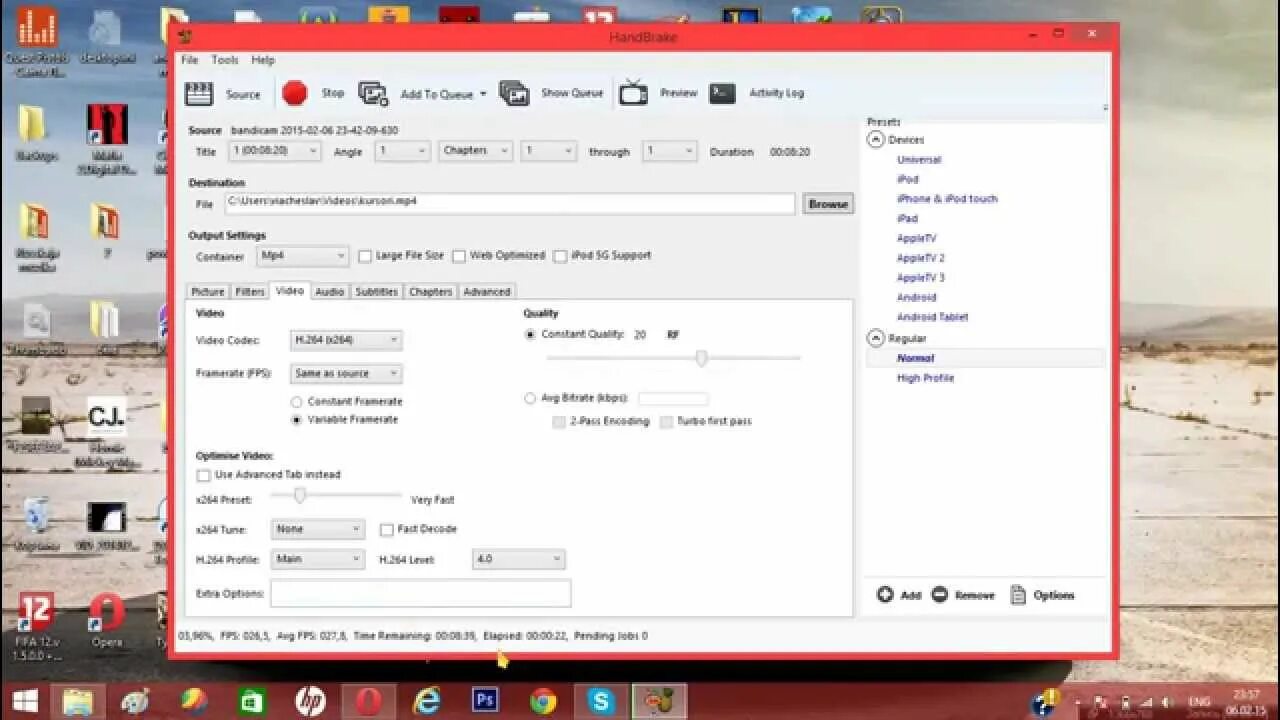
Task: Enable the Large File Size checkbox
Action: [365, 256]
